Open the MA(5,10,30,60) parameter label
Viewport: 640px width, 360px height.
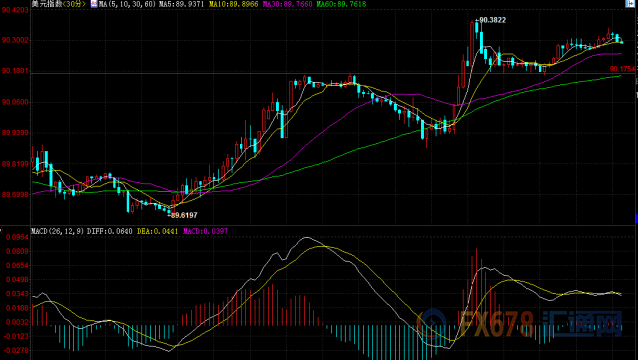tap(128, 4)
